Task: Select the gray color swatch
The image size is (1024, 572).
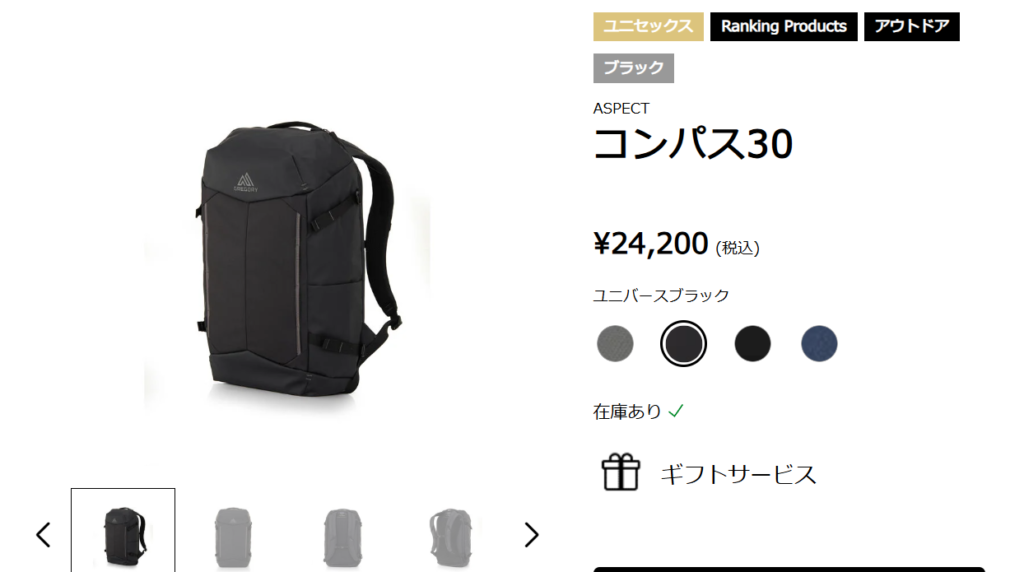Action: 615,343
